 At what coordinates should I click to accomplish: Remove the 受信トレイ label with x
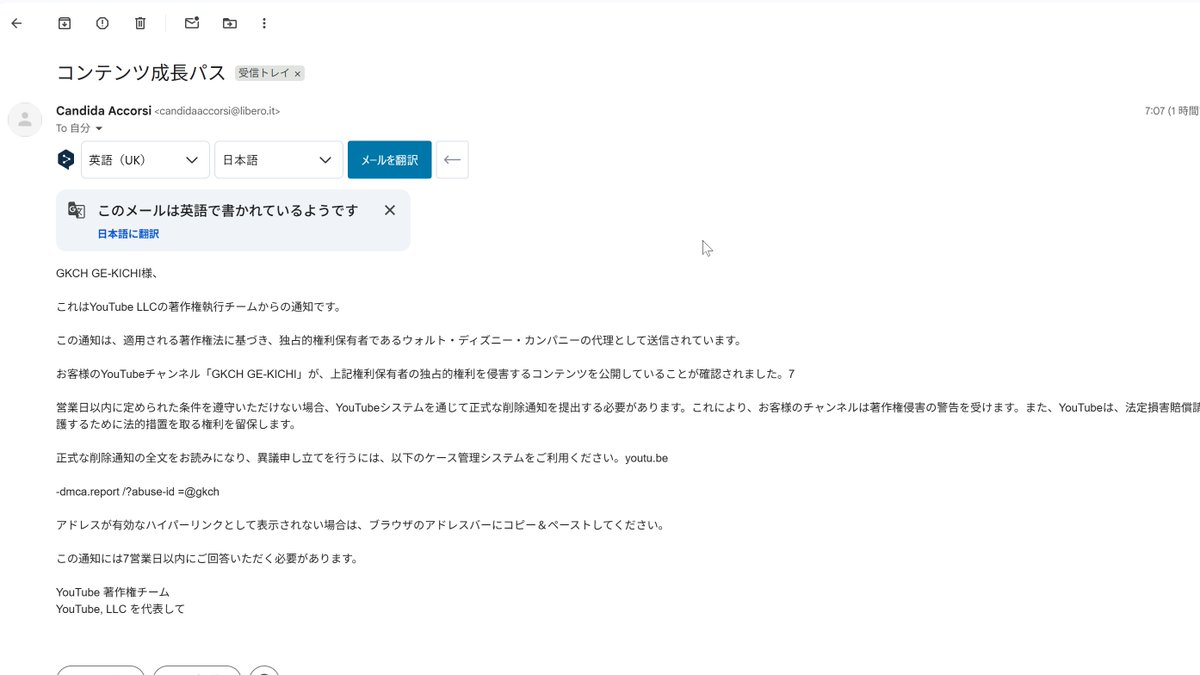click(298, 74)
